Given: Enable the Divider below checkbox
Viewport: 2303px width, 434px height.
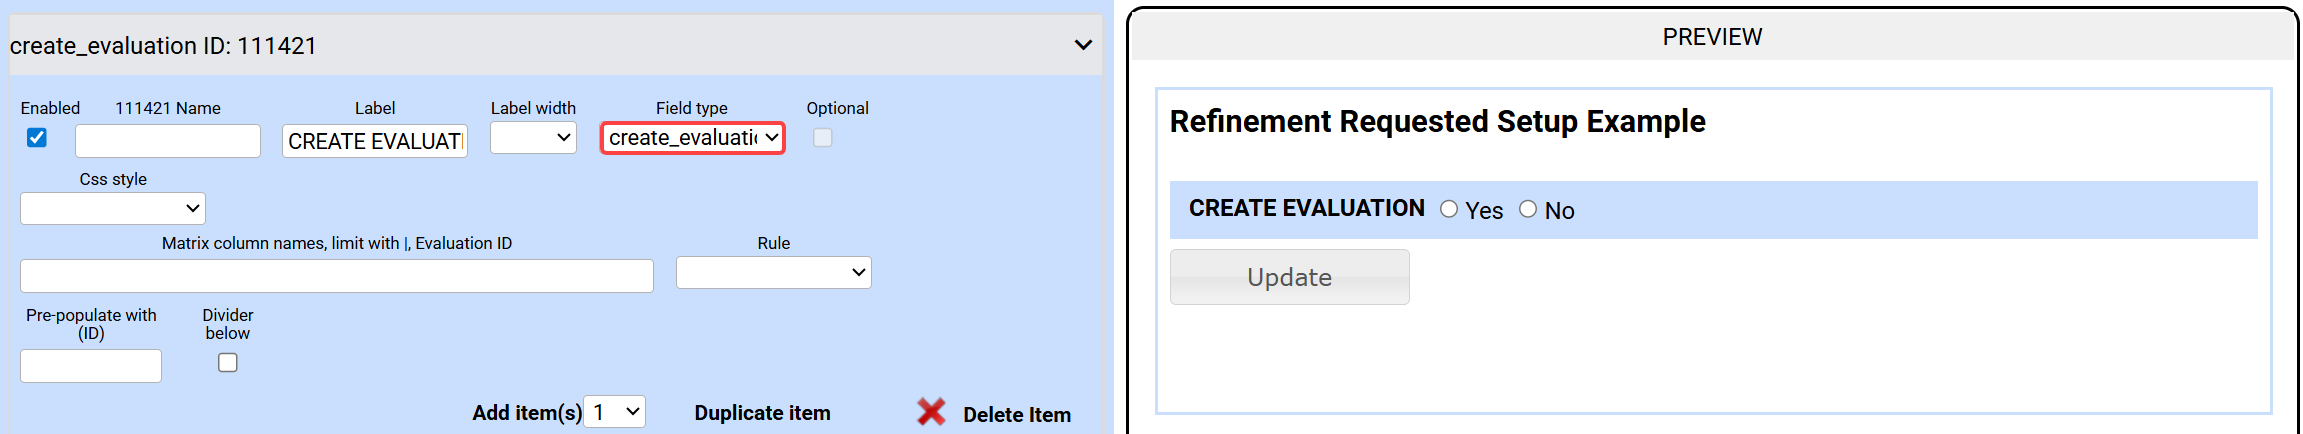Looking at the screenshot, I should [x=228, y=363].
